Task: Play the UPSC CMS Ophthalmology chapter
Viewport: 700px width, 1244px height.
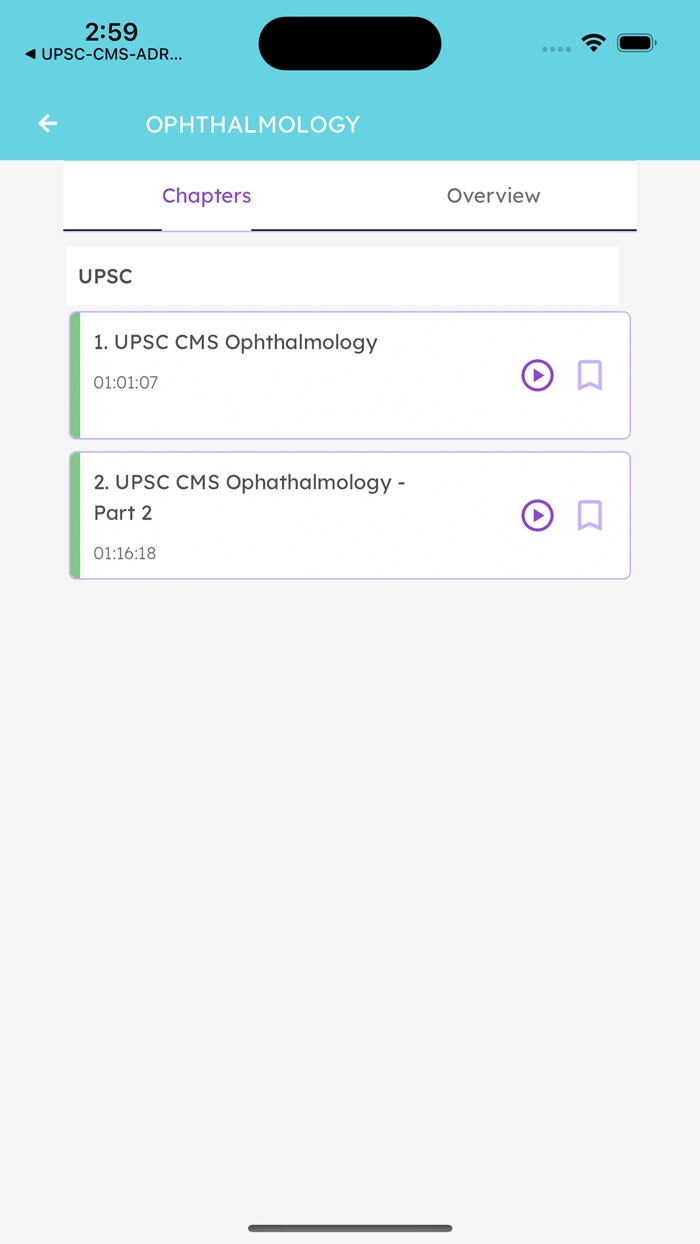Action: [x=537, y=376]
